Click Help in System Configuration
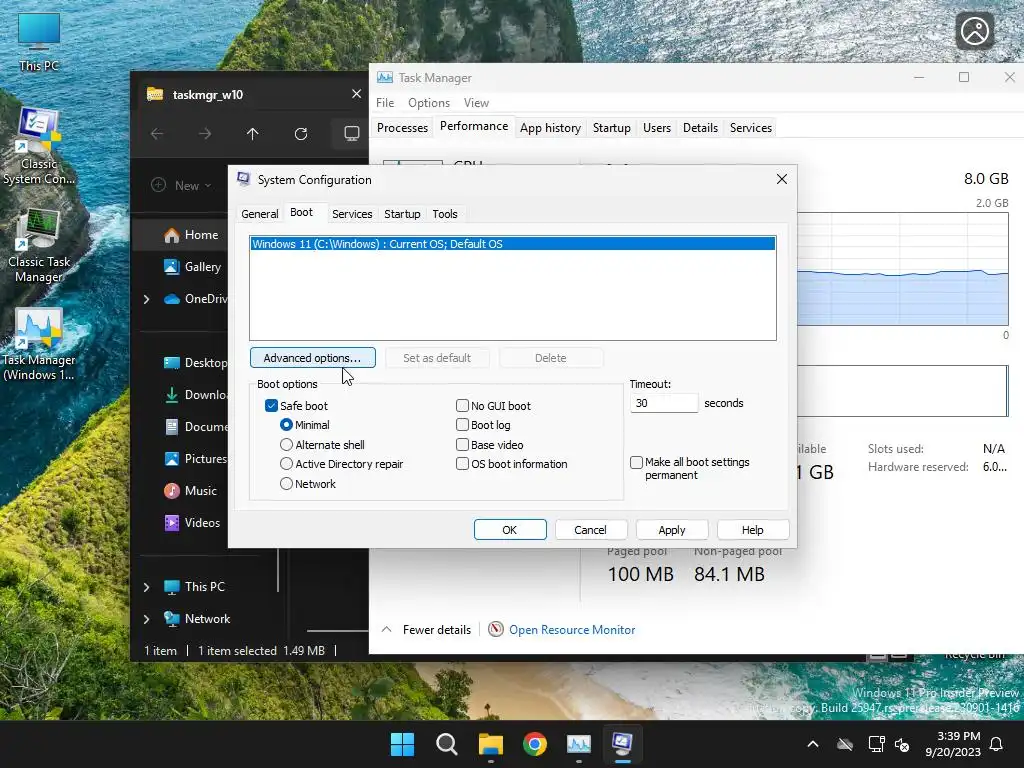This screenshot has width=1024, height=768. (x=753, y=530)
